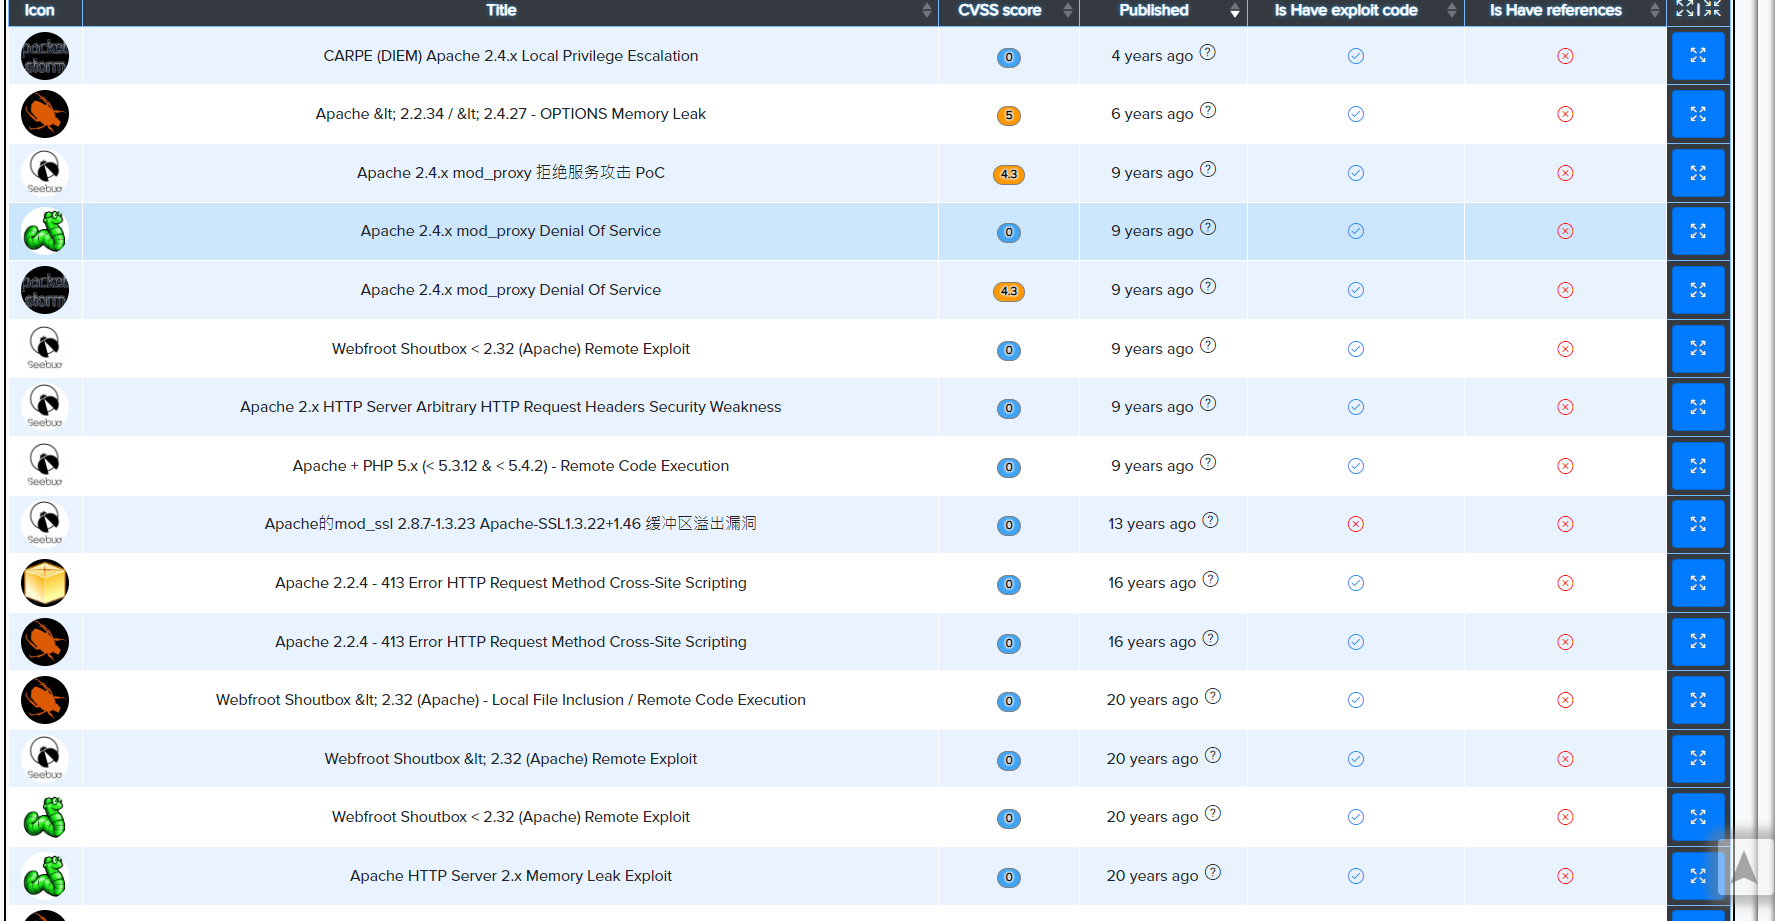Click the exploit-code check icon for CARPE (DIEM)

pos(1356,56)
